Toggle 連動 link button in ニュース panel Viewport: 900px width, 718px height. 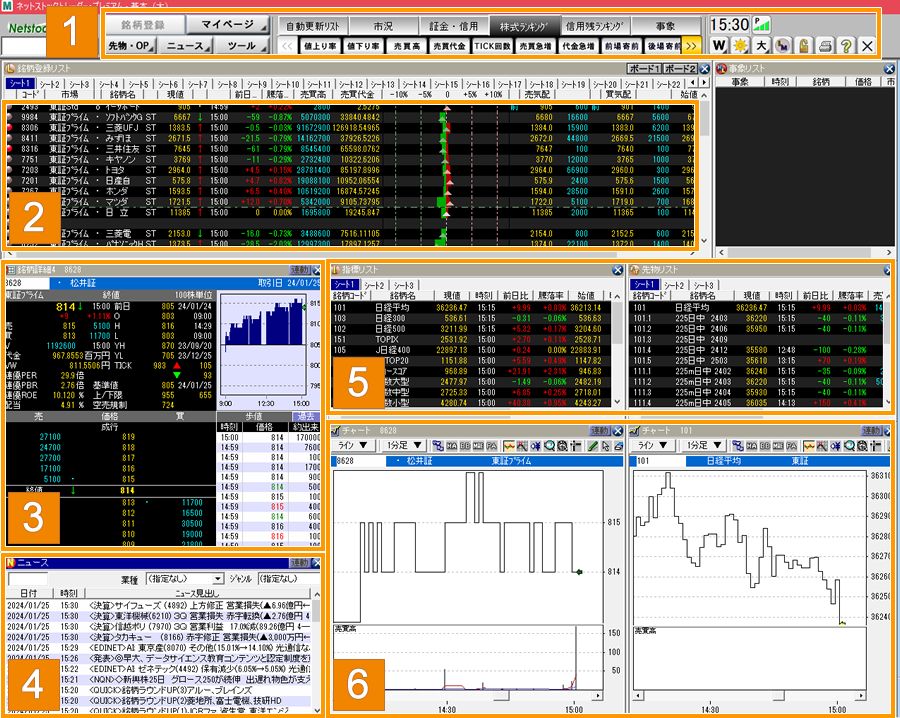click(300, 563)
